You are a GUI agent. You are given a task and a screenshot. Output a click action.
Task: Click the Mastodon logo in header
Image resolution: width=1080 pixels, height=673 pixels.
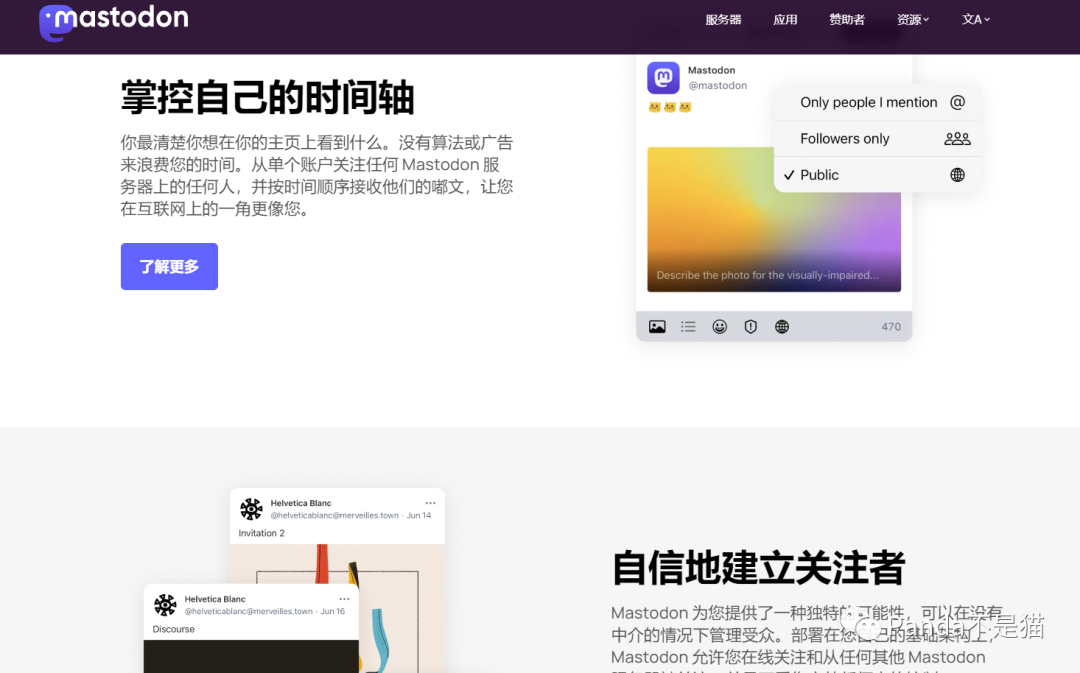point(114,21)
